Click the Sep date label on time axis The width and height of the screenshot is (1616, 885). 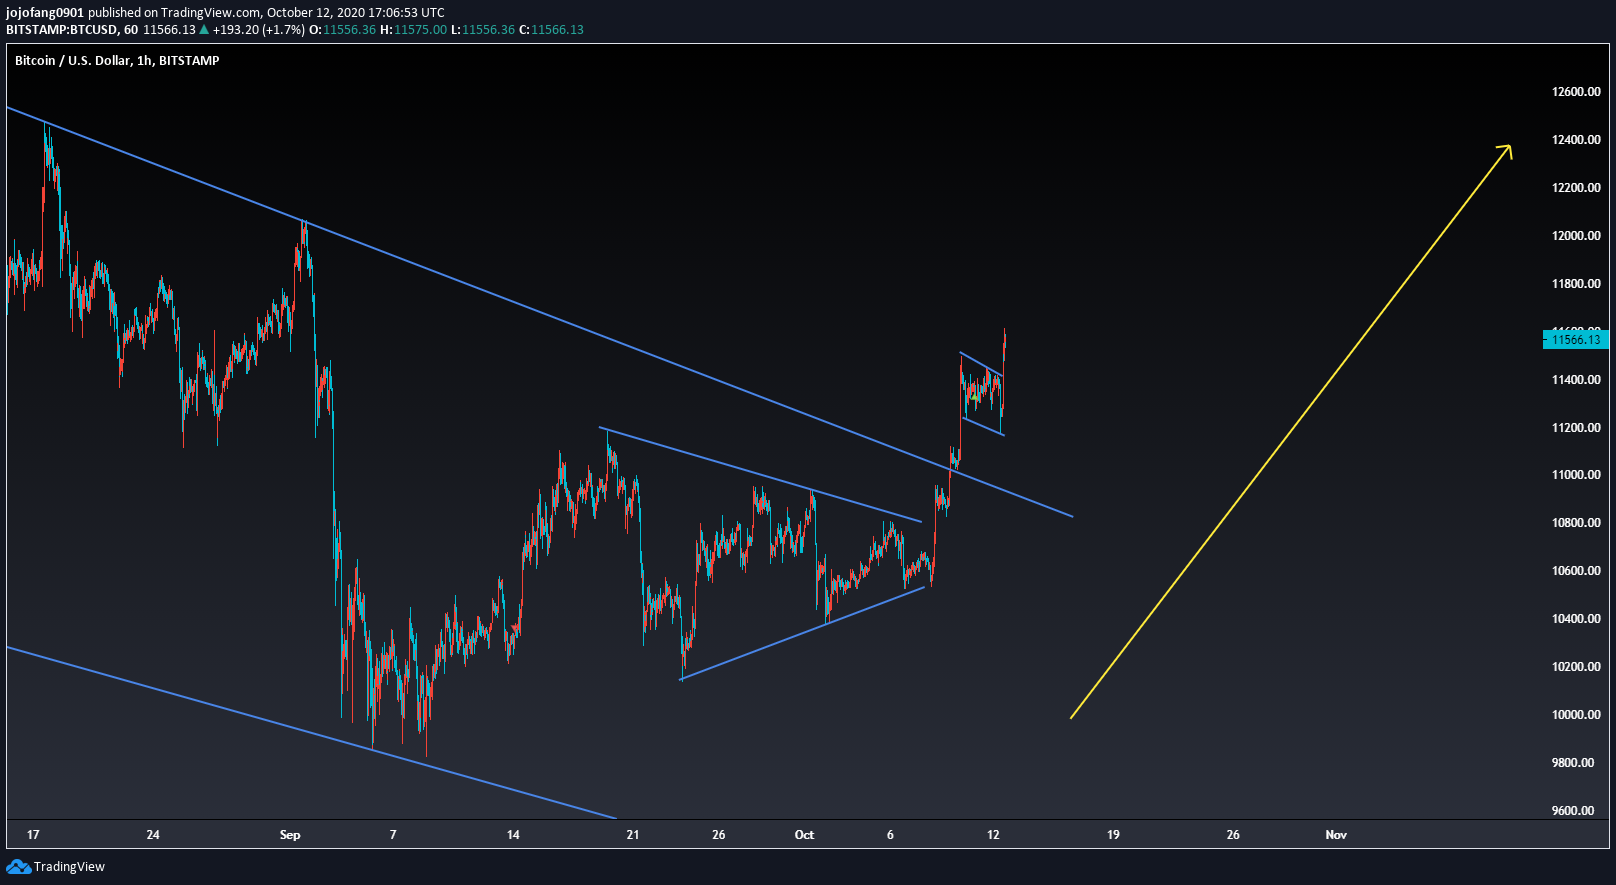[x=290, y=835]
